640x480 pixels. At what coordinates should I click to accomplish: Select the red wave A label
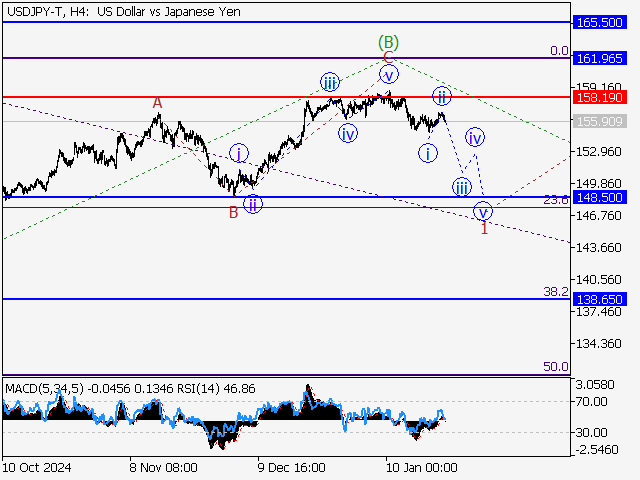tap(157, 102)
